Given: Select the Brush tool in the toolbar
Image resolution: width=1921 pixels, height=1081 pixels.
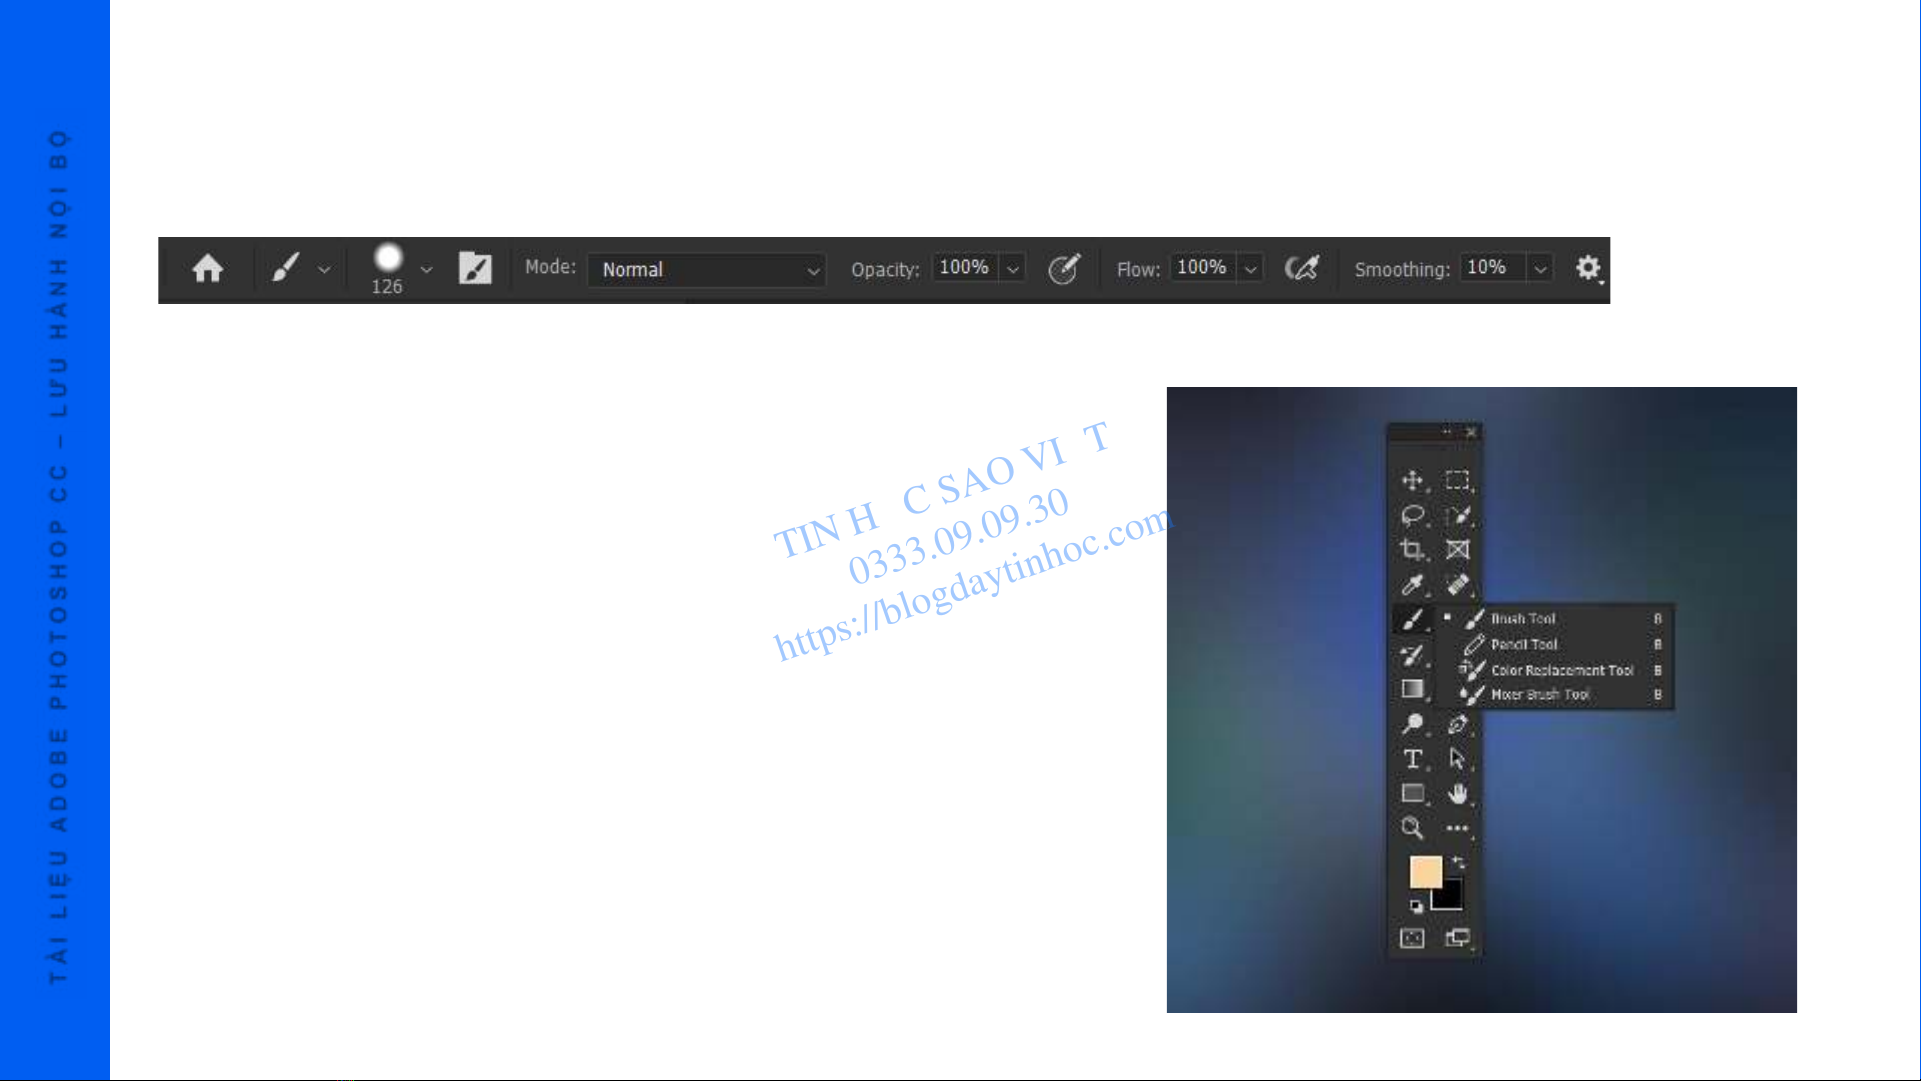Looking at the screenshot, I should pos(1412,620).
